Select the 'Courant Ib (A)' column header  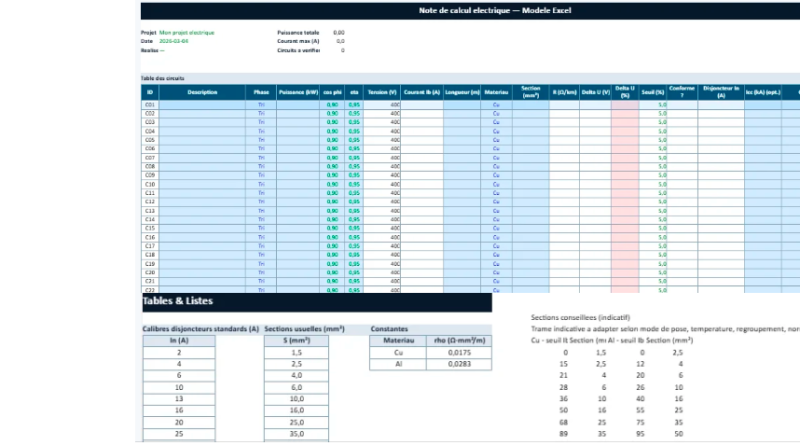pos(421,92)
